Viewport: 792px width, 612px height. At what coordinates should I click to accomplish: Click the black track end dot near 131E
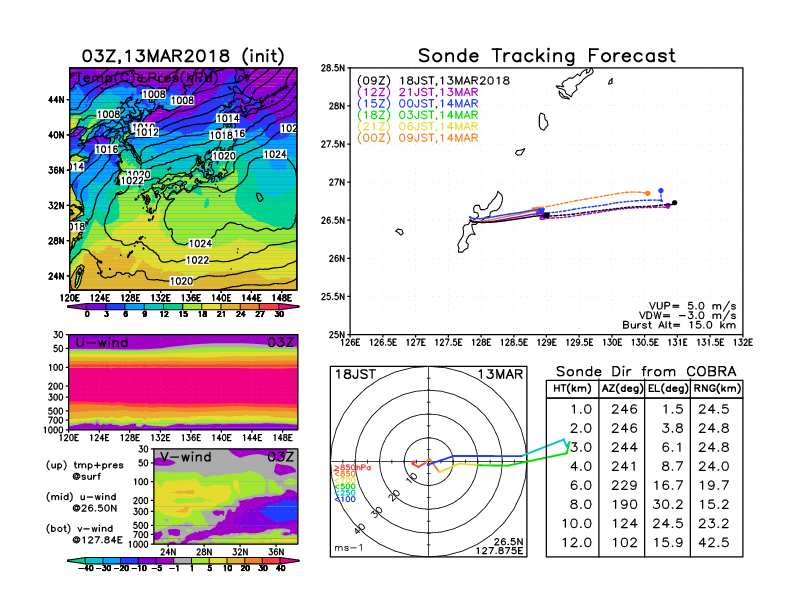click(674, 203)
